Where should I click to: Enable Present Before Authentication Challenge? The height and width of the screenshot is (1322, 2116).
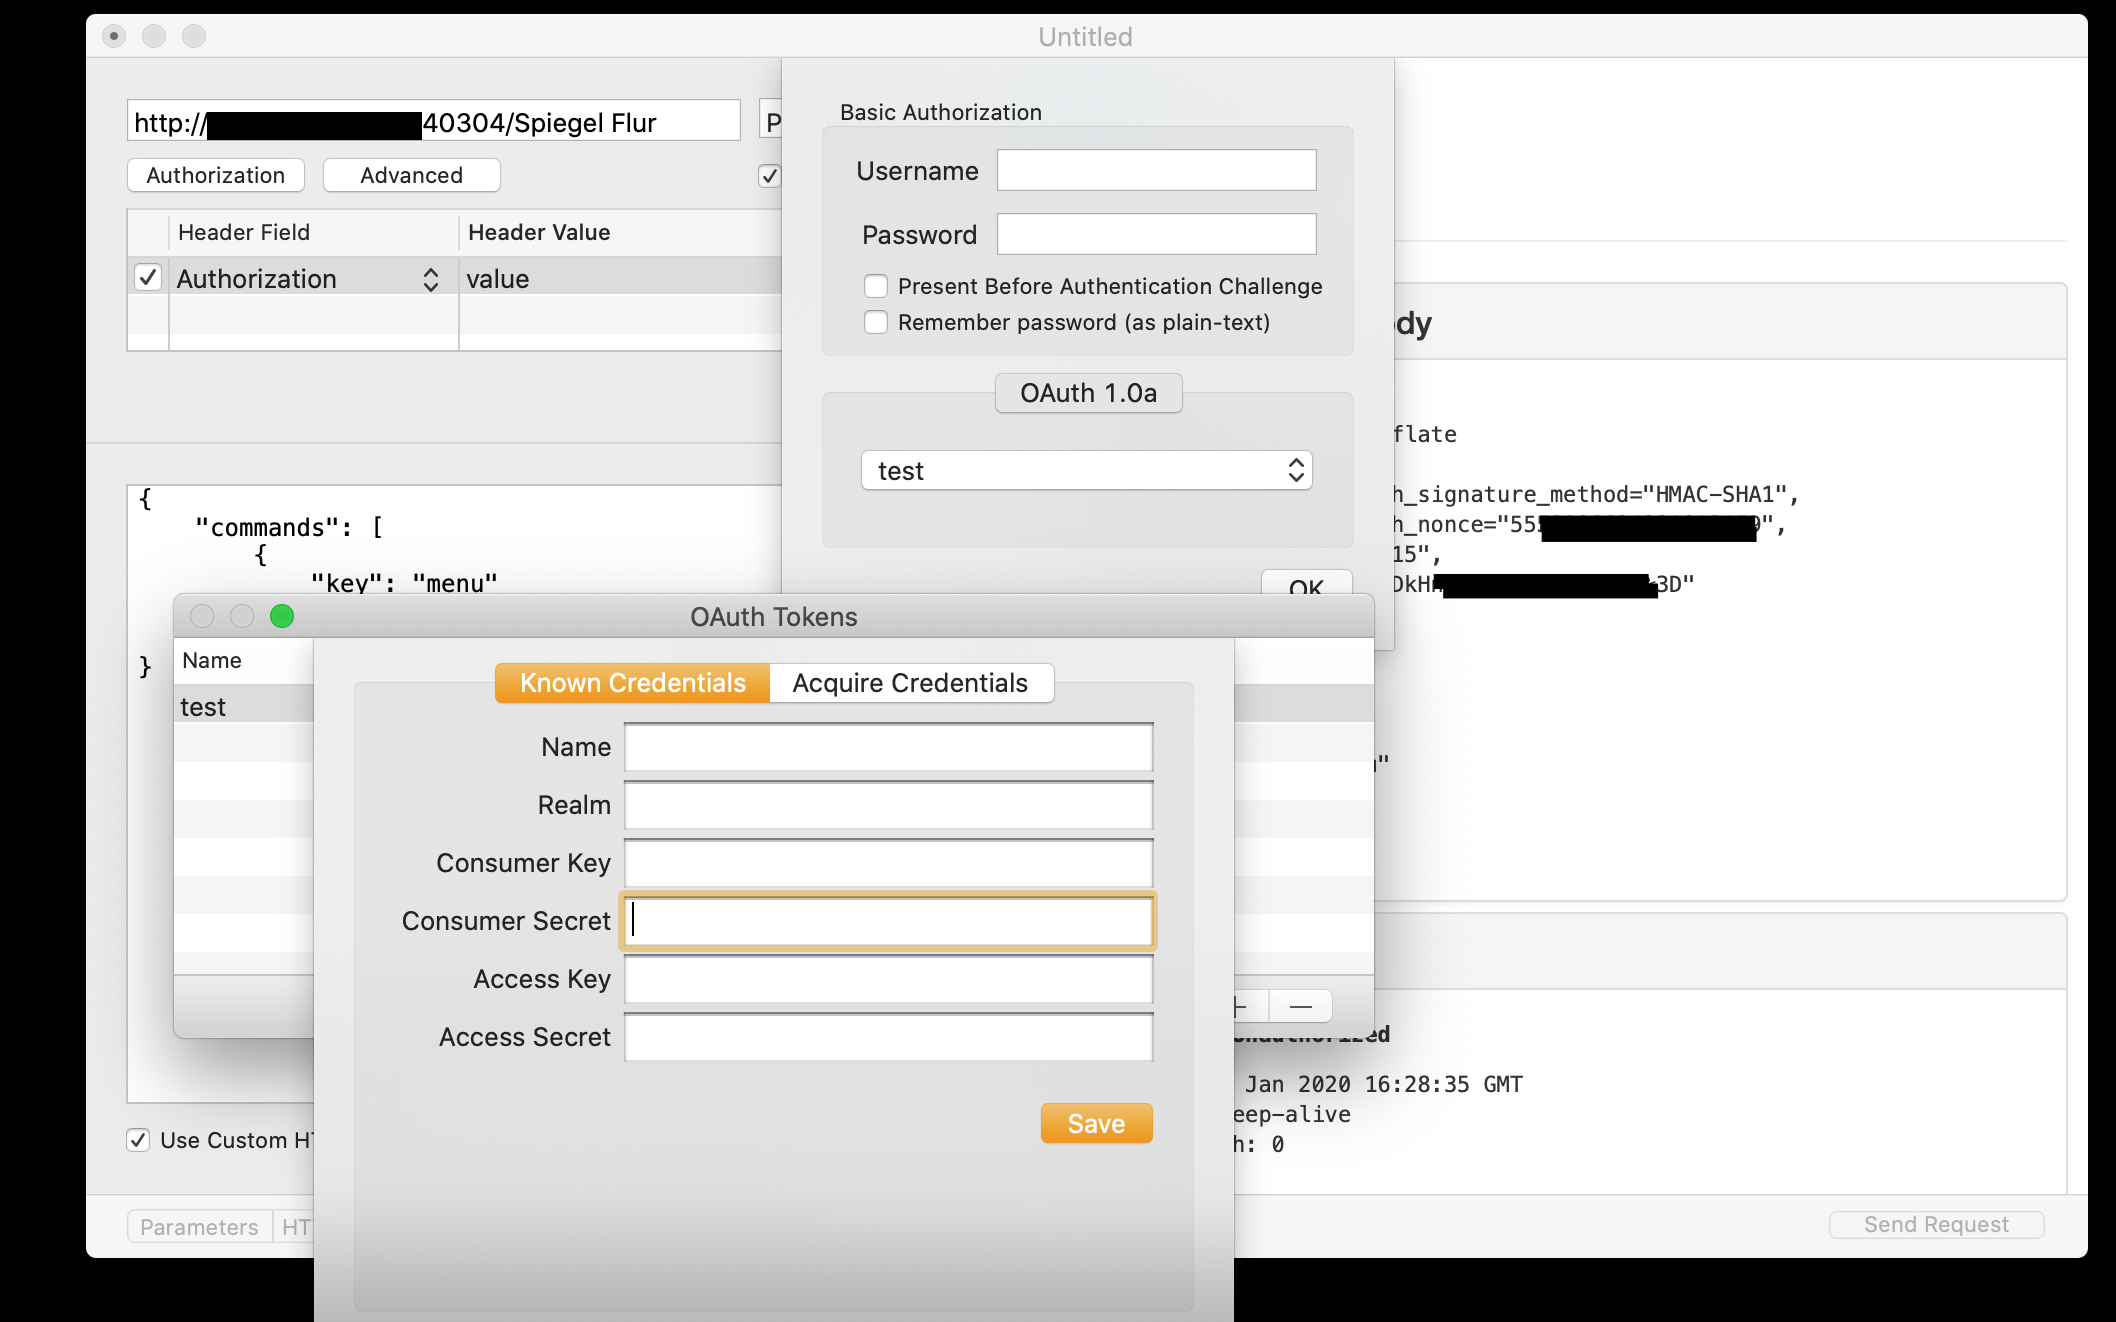click(876, 286)
